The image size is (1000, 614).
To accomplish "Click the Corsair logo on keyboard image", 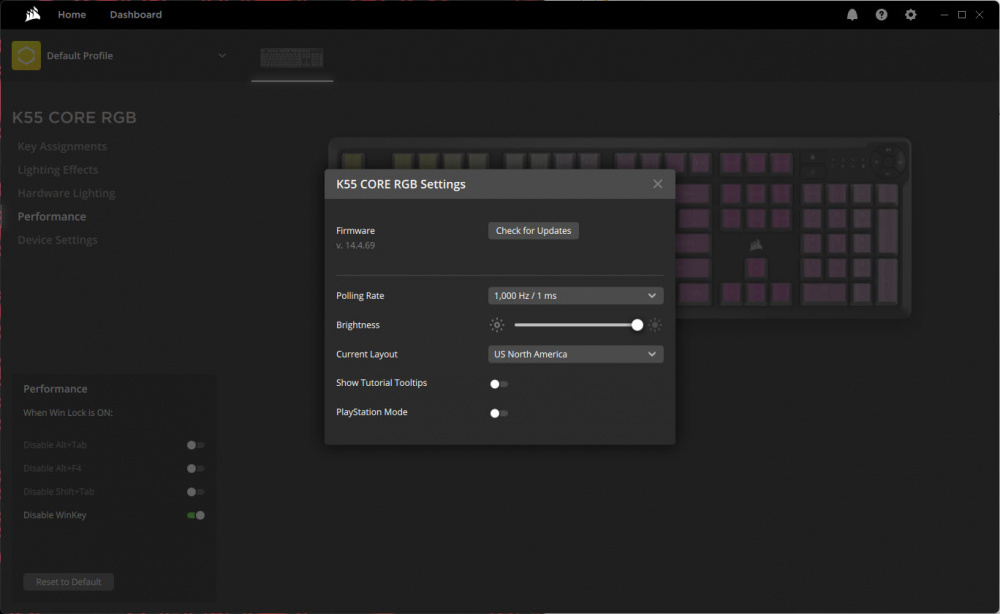I will (756, 245).
